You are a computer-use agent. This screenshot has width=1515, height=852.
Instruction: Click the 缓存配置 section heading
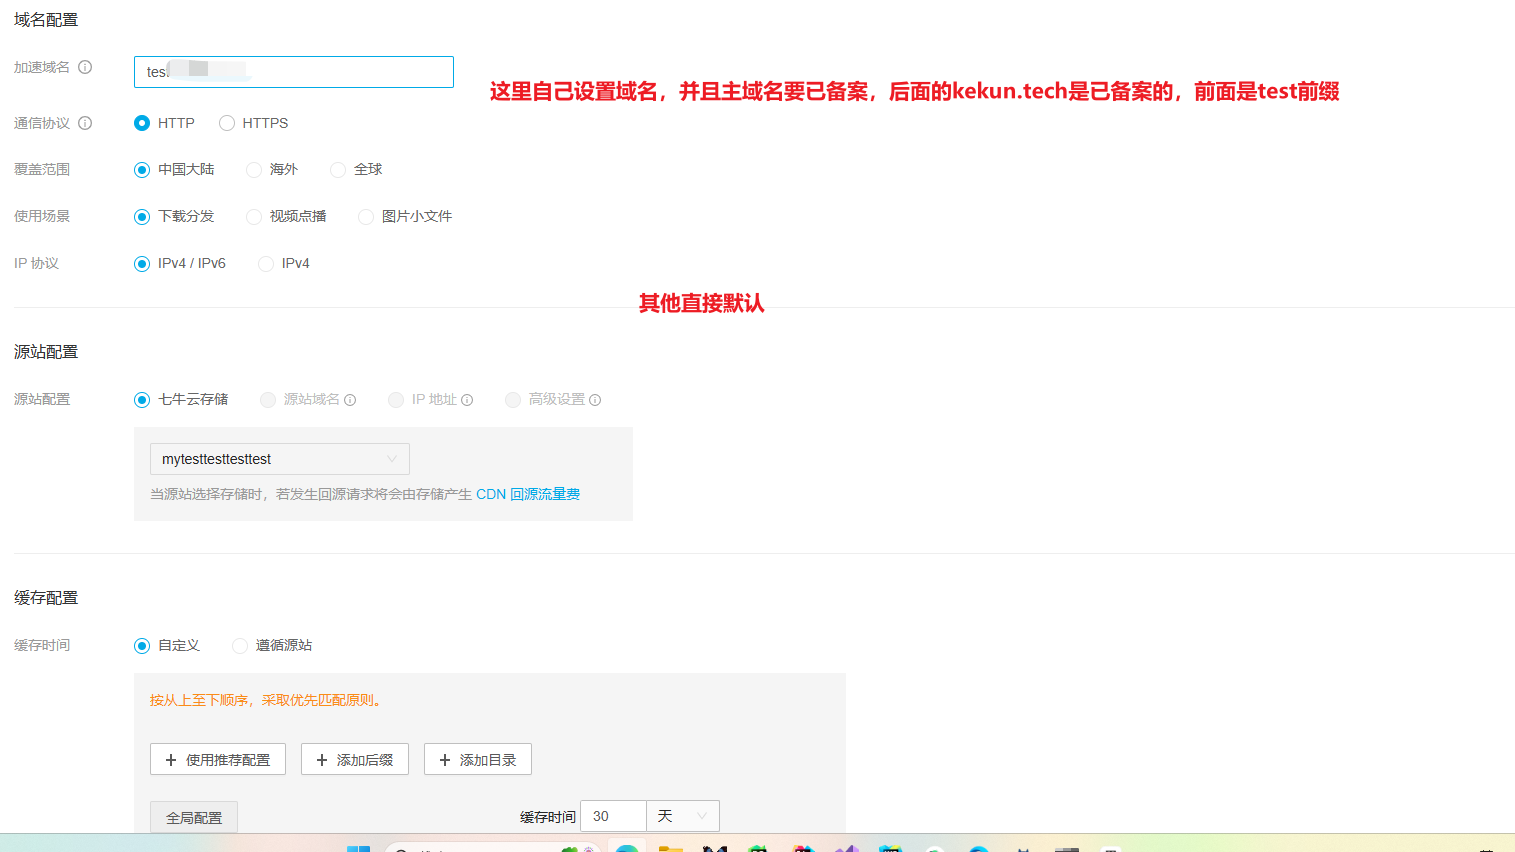tap(46, 598)
